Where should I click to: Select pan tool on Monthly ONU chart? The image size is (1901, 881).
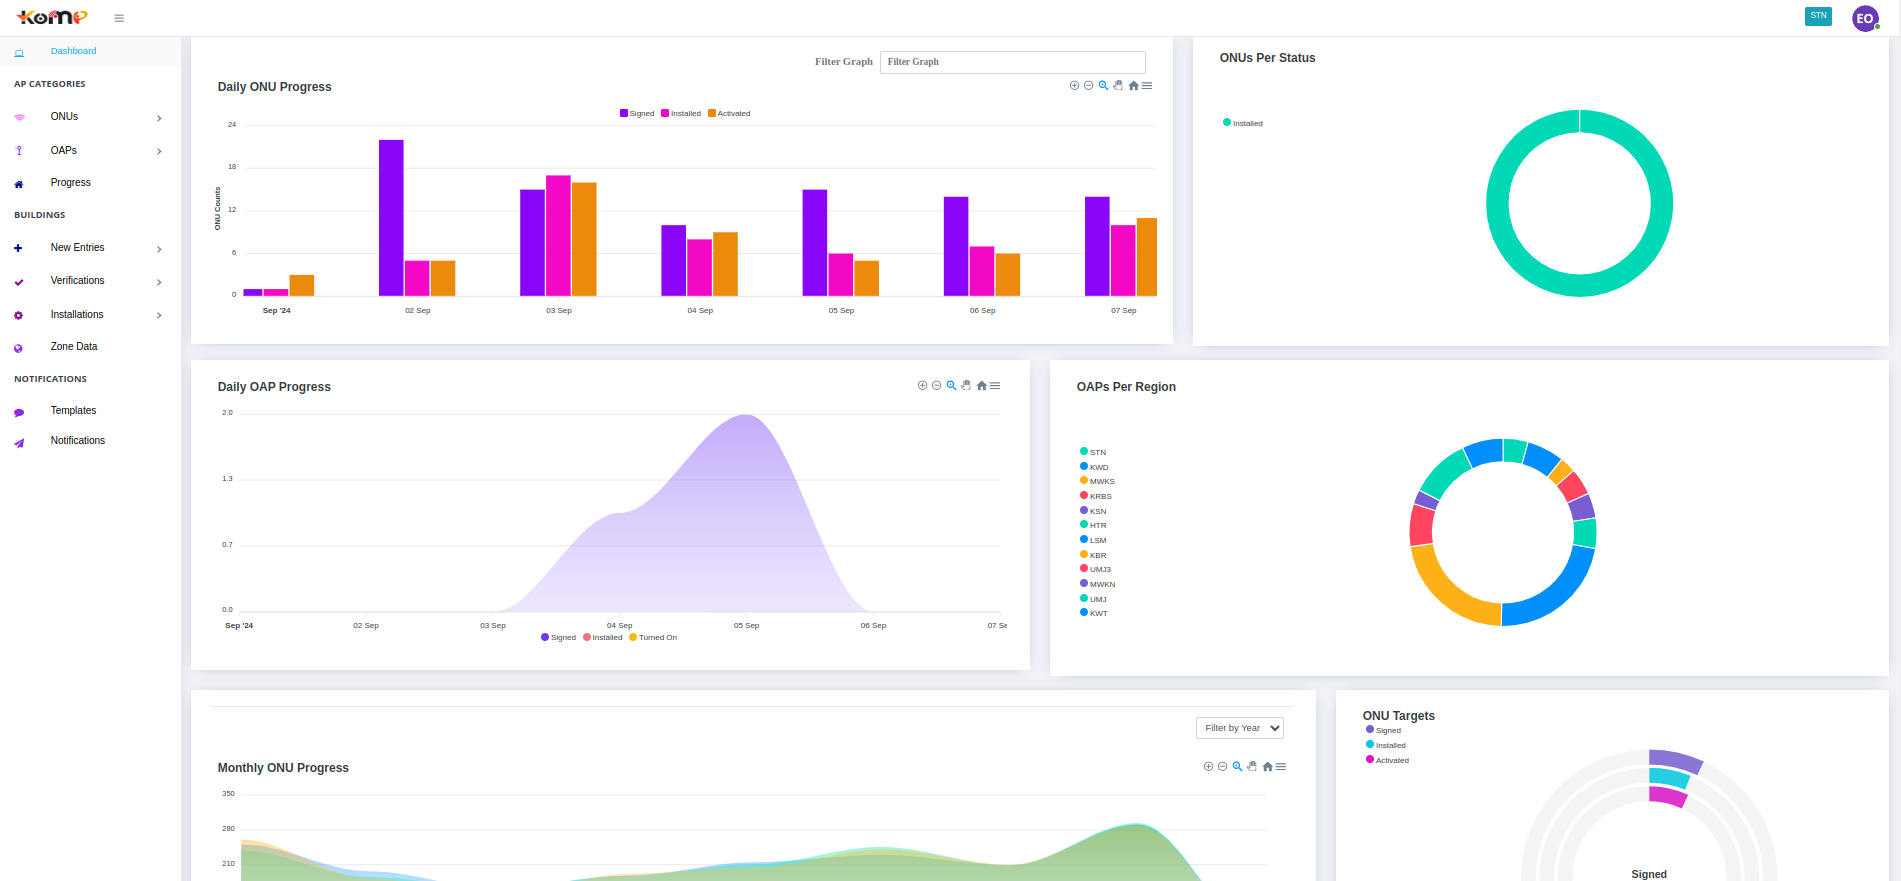(1252, 766)
